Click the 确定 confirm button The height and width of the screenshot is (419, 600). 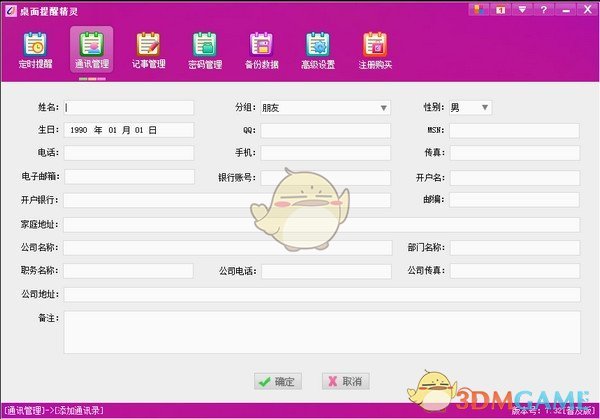[x=277, y=381]
